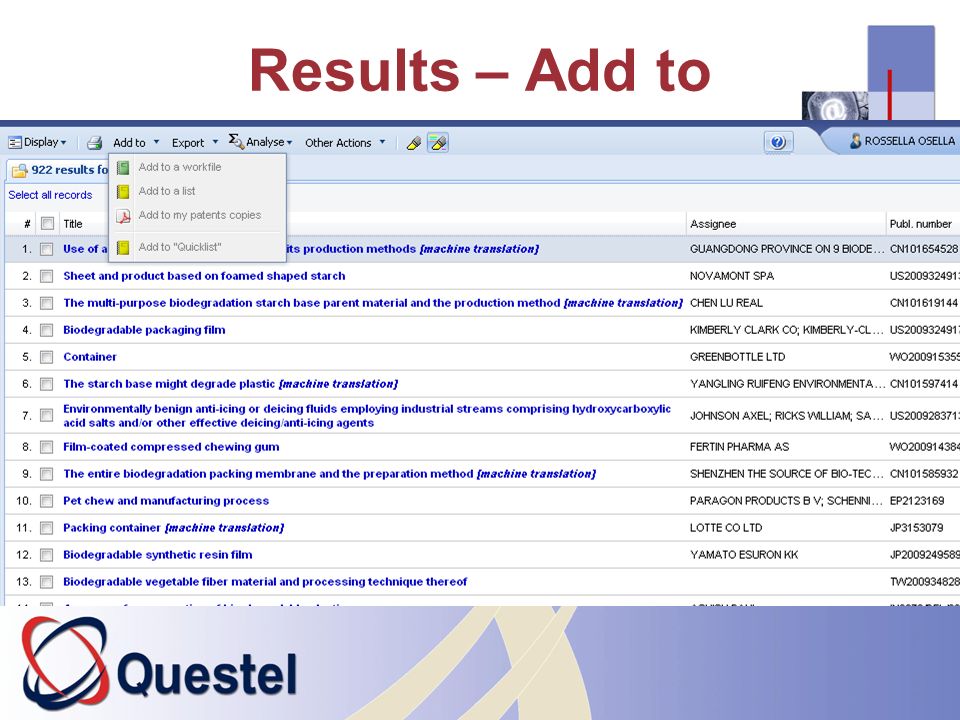960x720 pixels.
Task: Click publication number JP3153079
Action: click(x=916, y=528)
